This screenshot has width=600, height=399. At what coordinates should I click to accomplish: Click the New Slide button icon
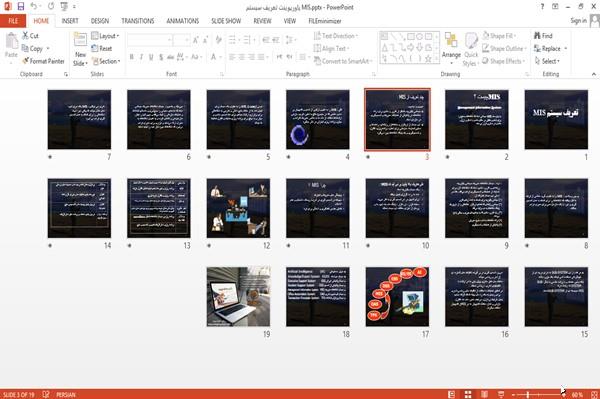(80, 41)
